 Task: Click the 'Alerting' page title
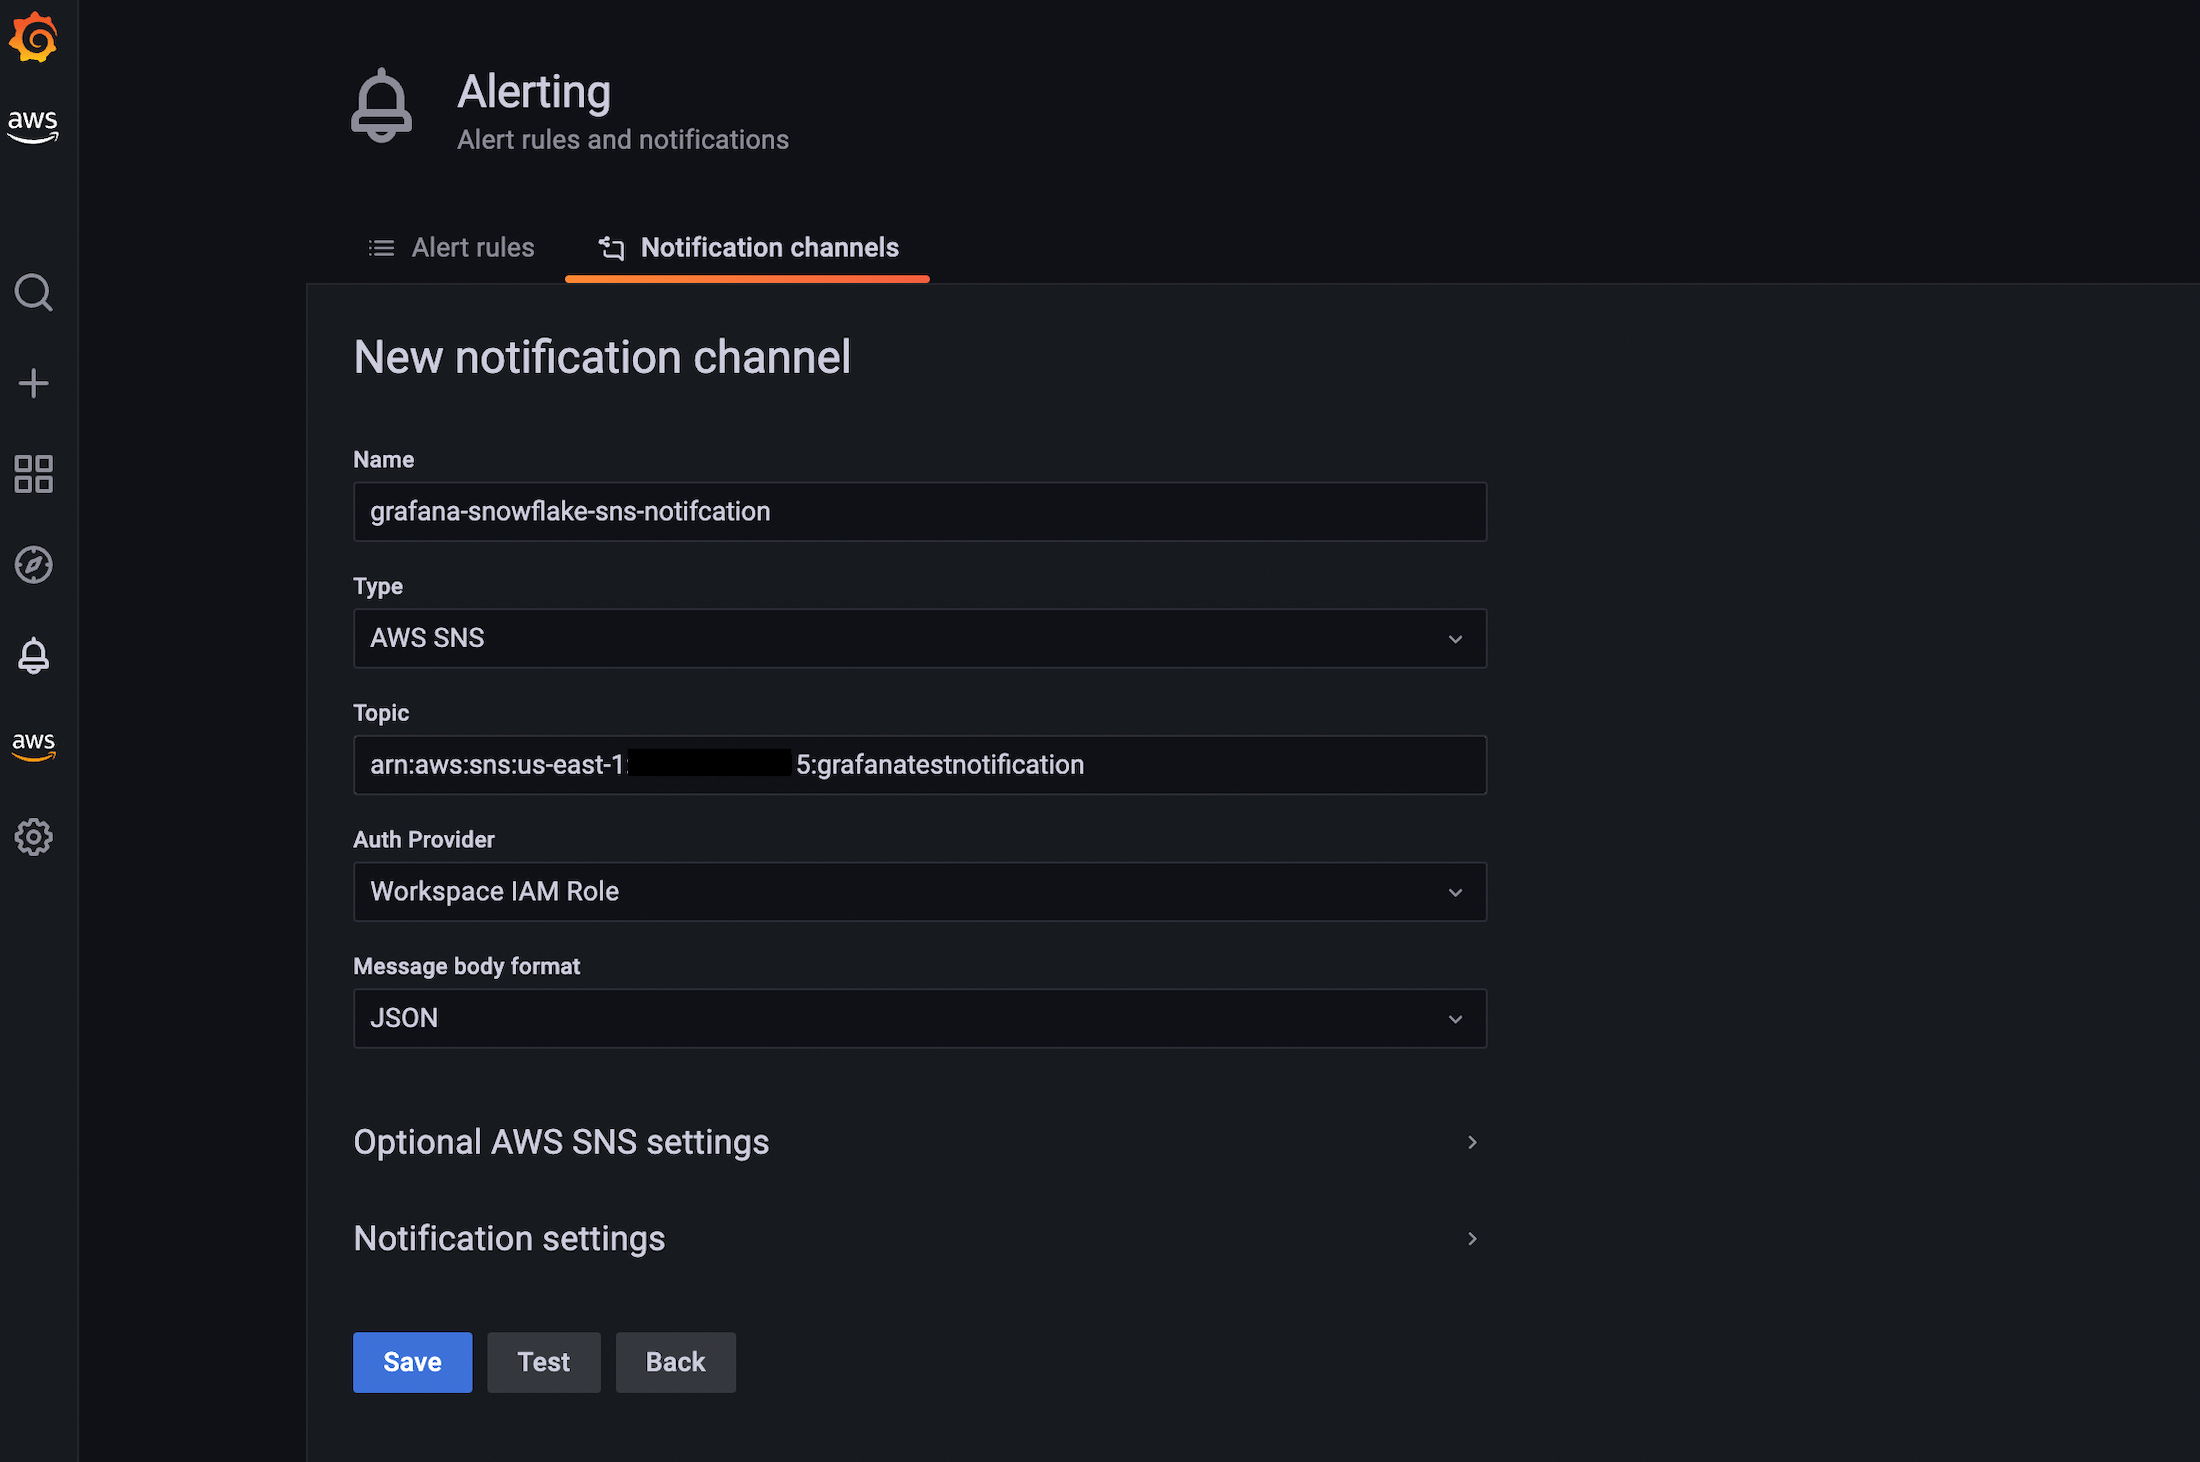[534, 92]
